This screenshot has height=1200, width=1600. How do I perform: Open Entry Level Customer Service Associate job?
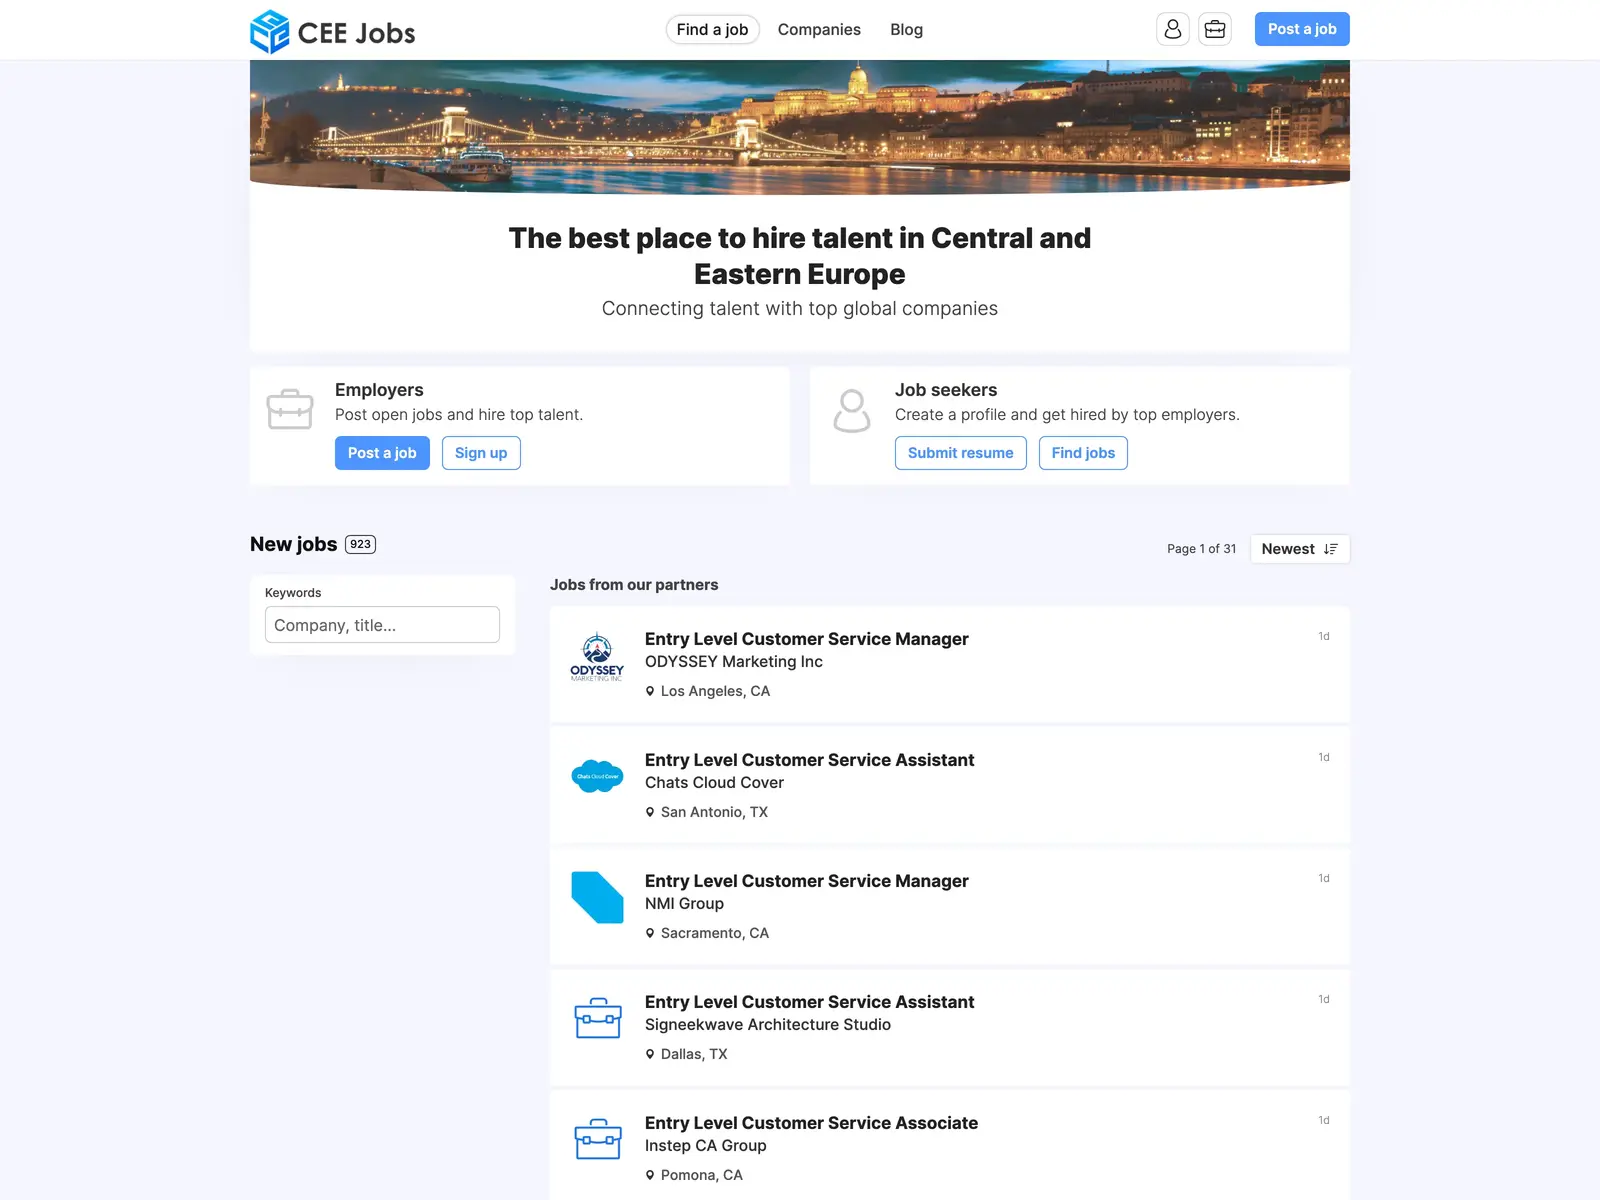pyautogui.click(x=812, y=1123)
